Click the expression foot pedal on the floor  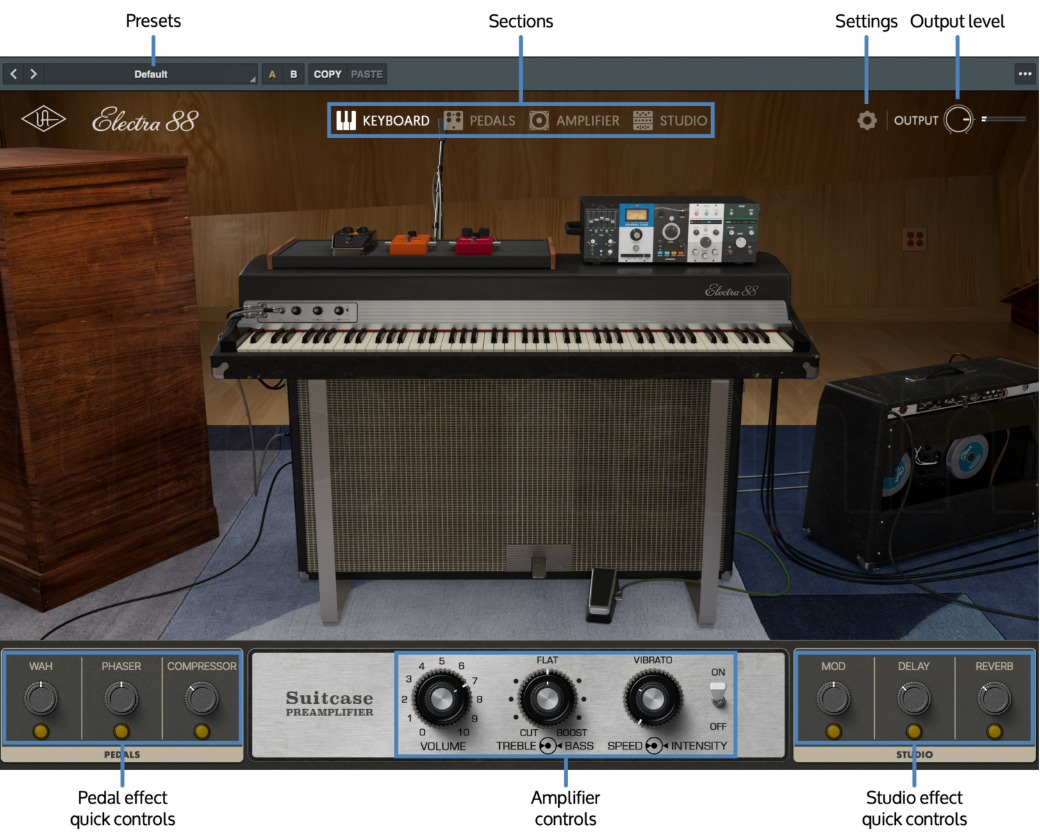click(603, 595)
